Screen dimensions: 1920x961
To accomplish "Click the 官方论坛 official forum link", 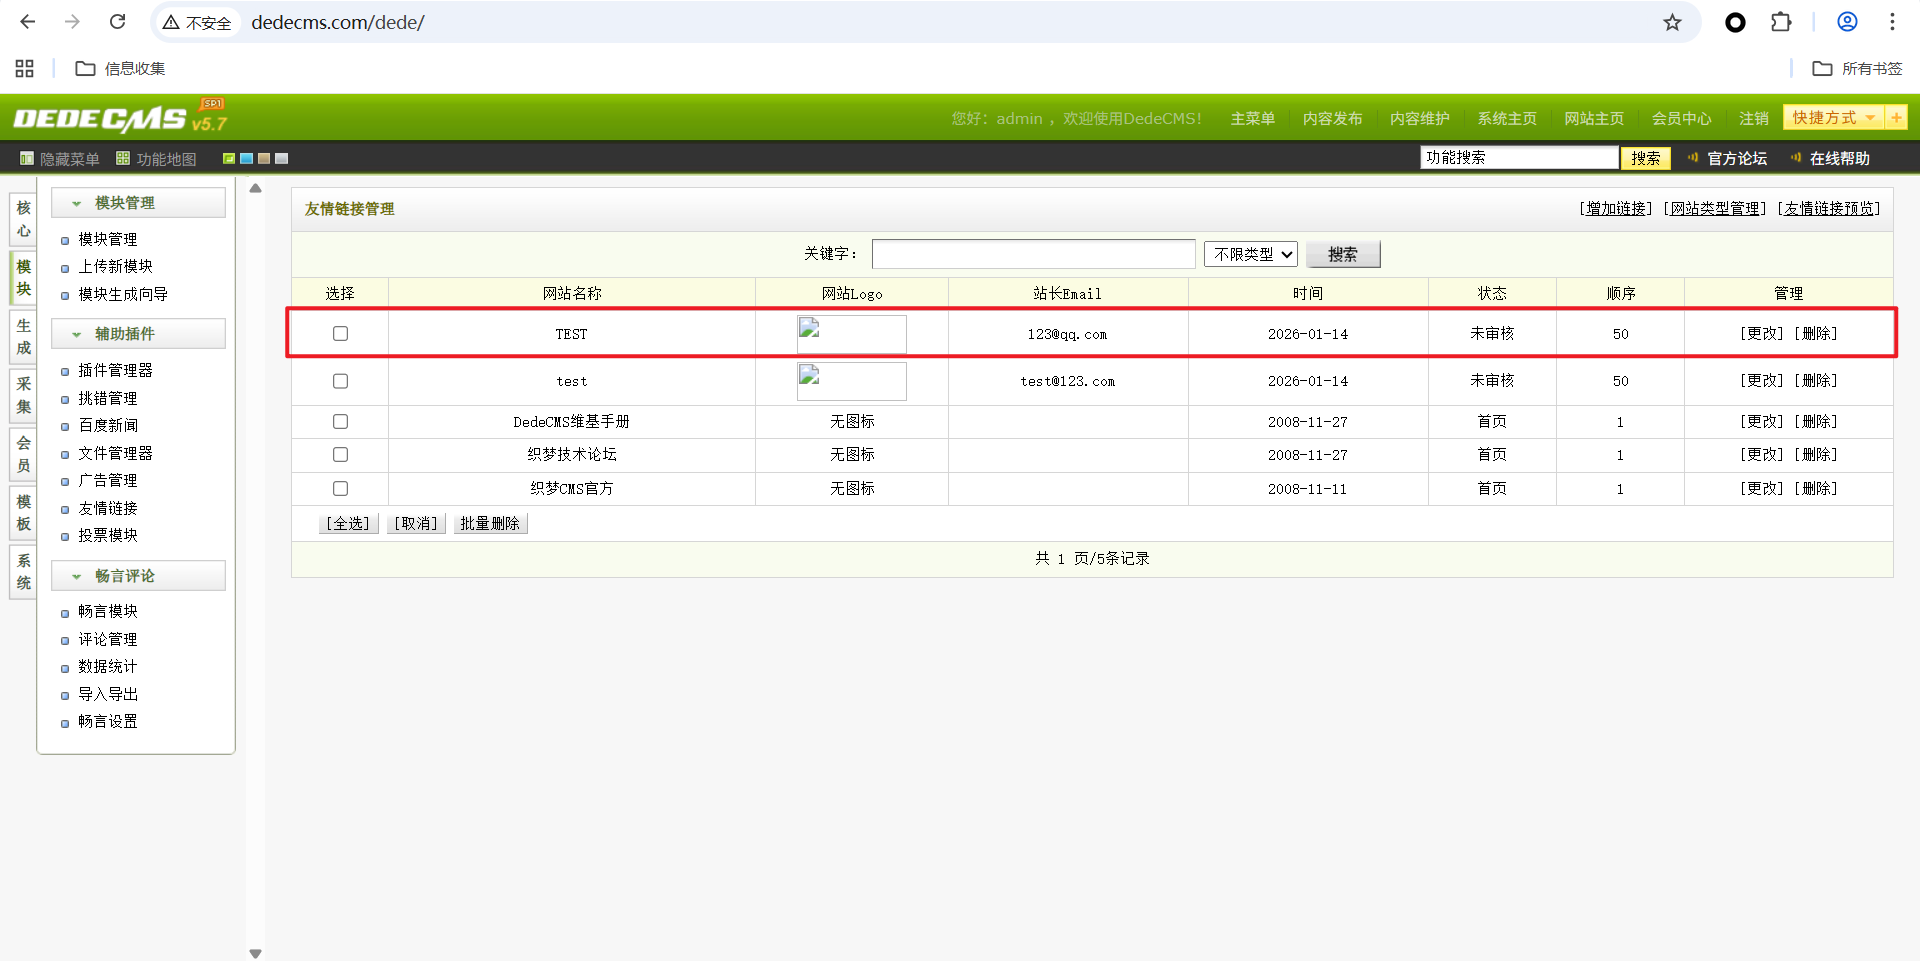I will coord(1737,158).
